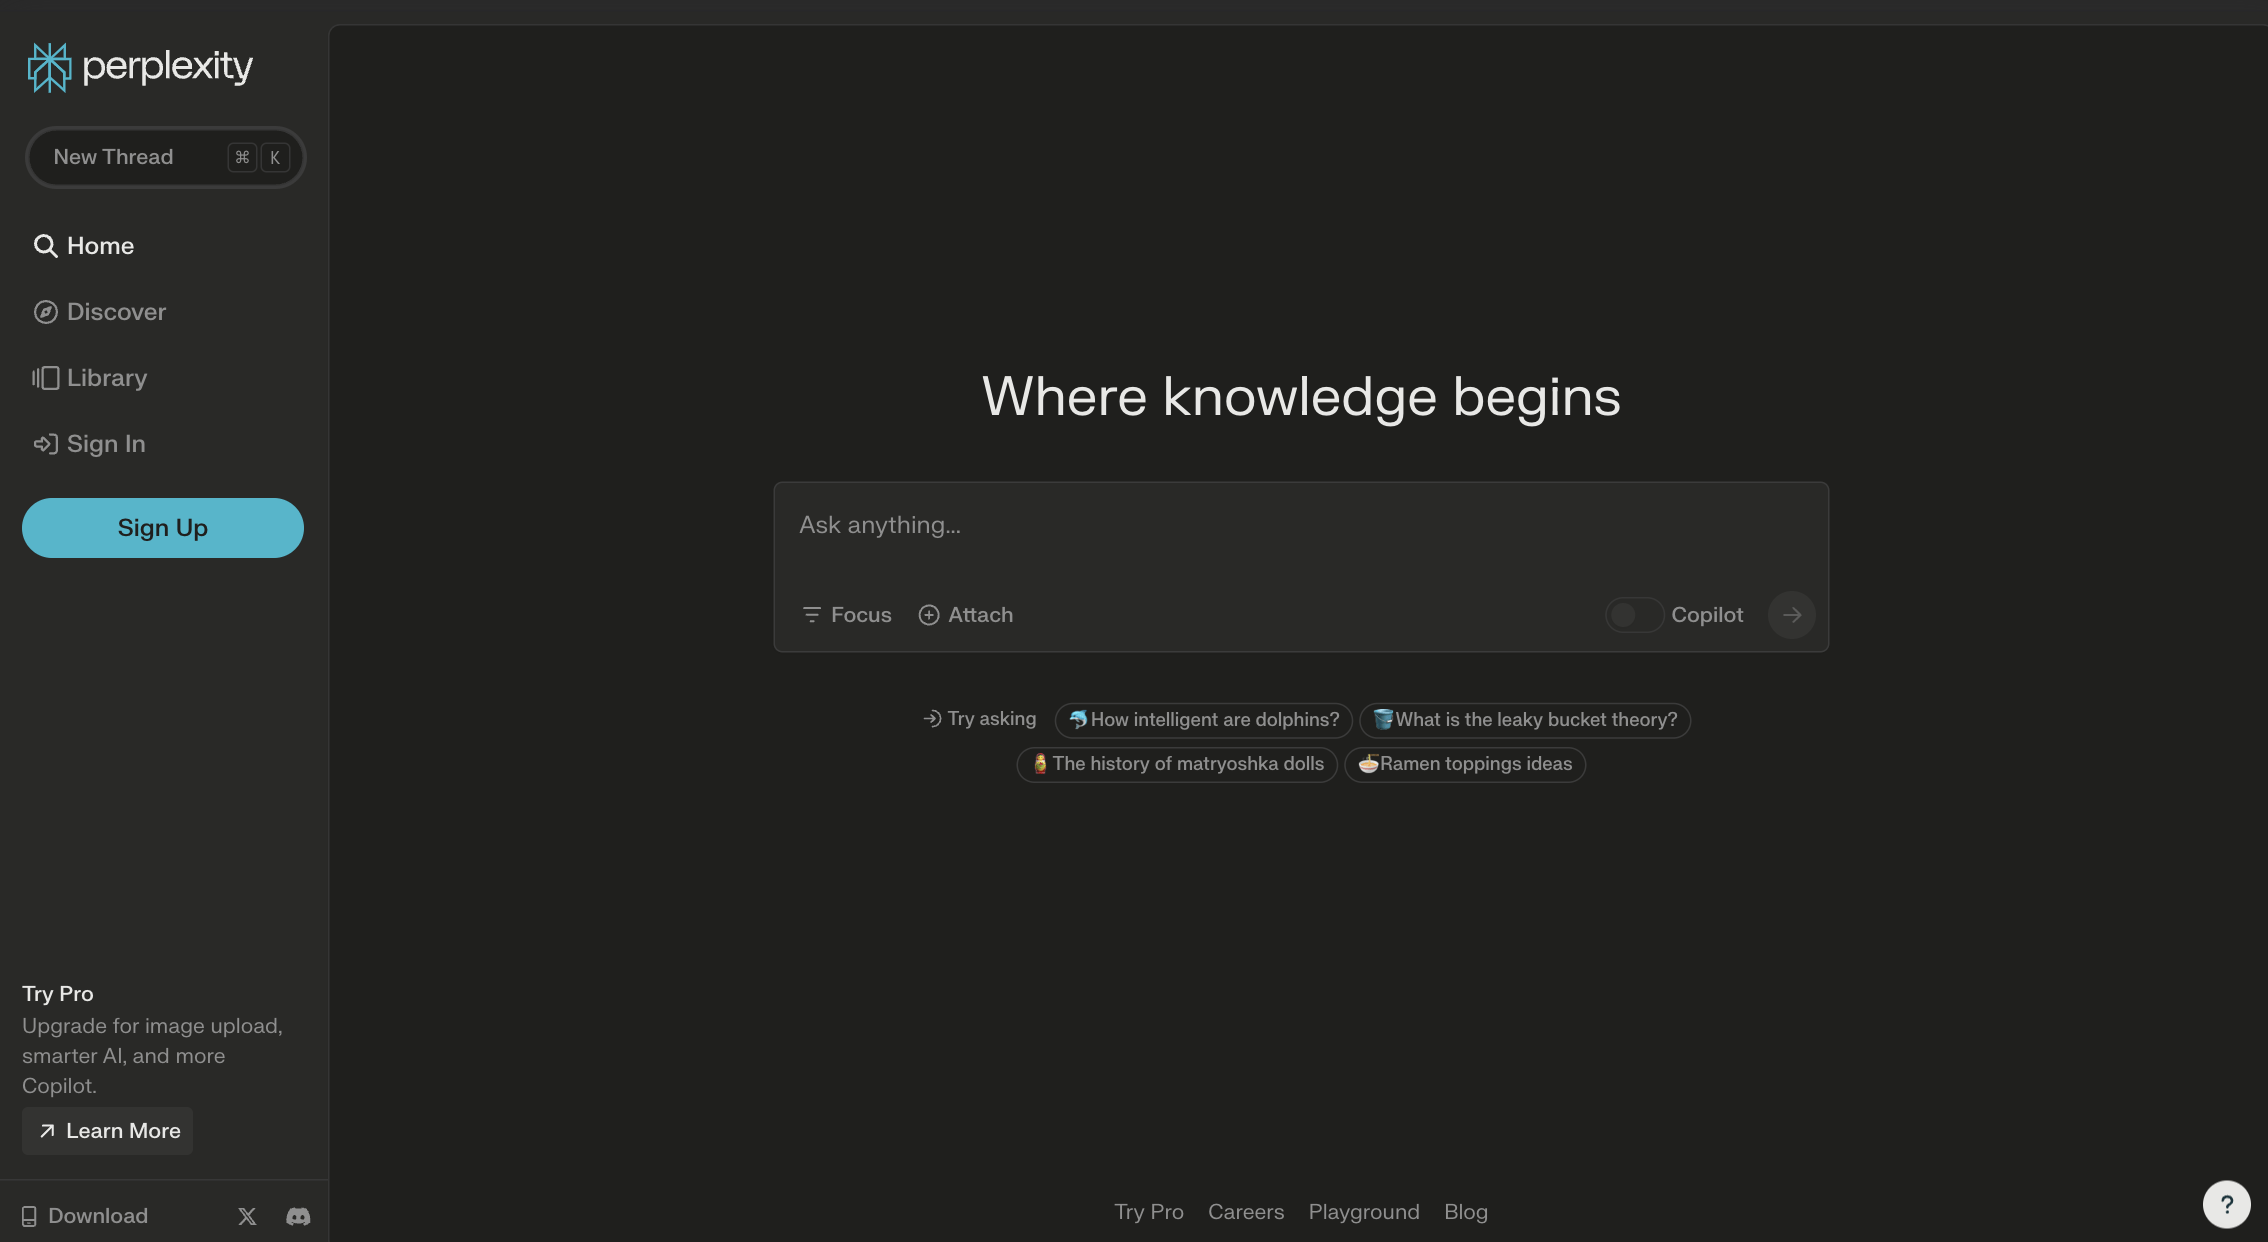Click Learn More about Pro
The width and height of the screenshot is (2268, 1242).
click(x=108, y=1131)
